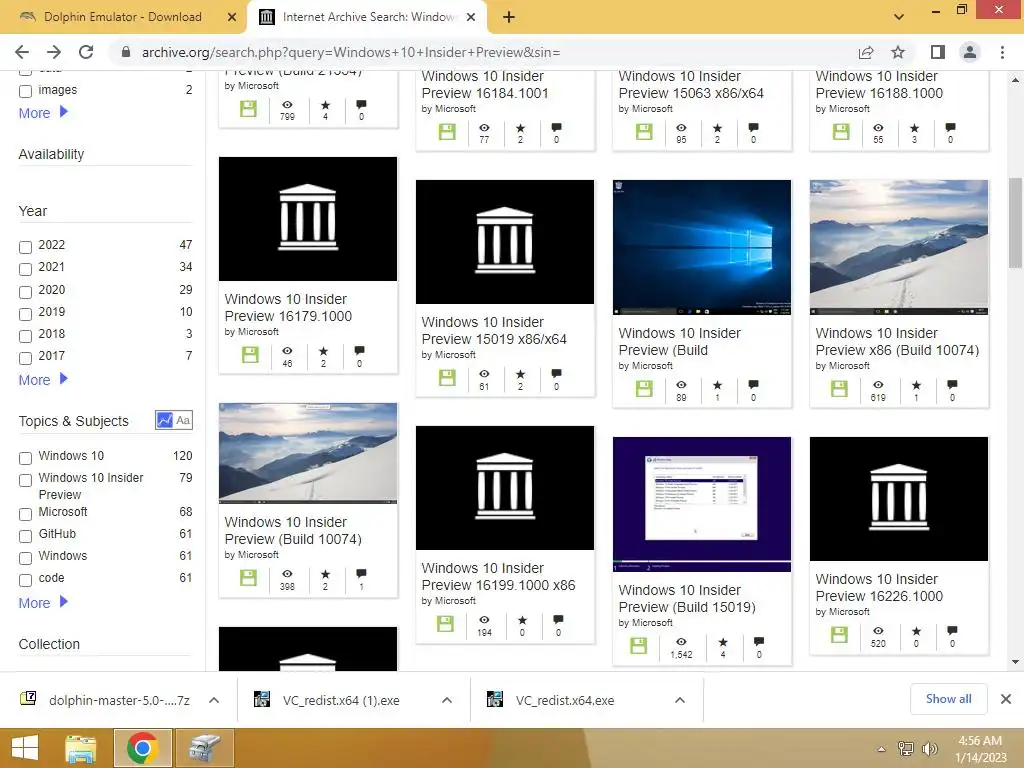Enable the Windows 10 Insider Preview topic filter
This screenshot has height=768, width=1024.
point(25,480)
